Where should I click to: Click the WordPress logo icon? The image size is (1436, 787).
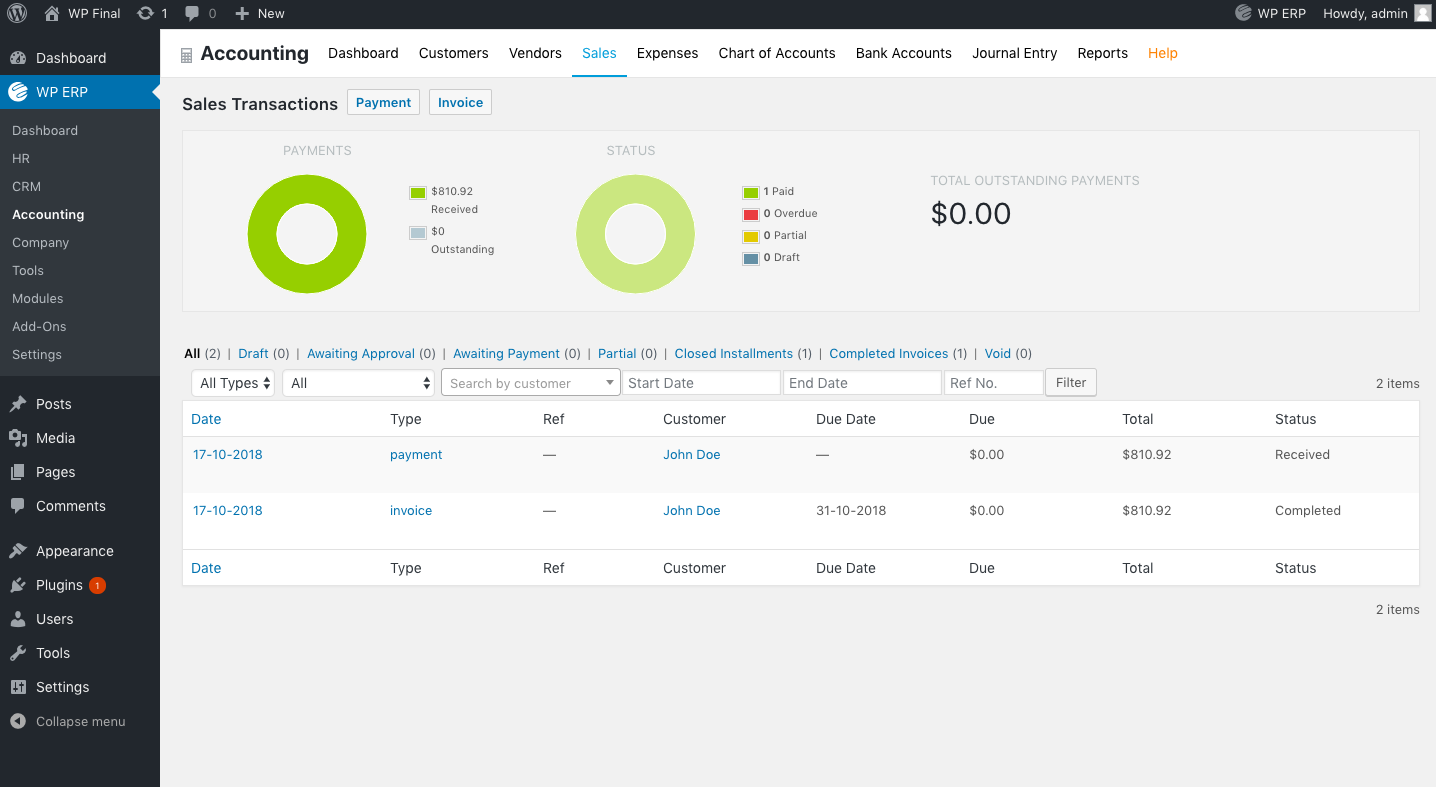pos(17,14)
